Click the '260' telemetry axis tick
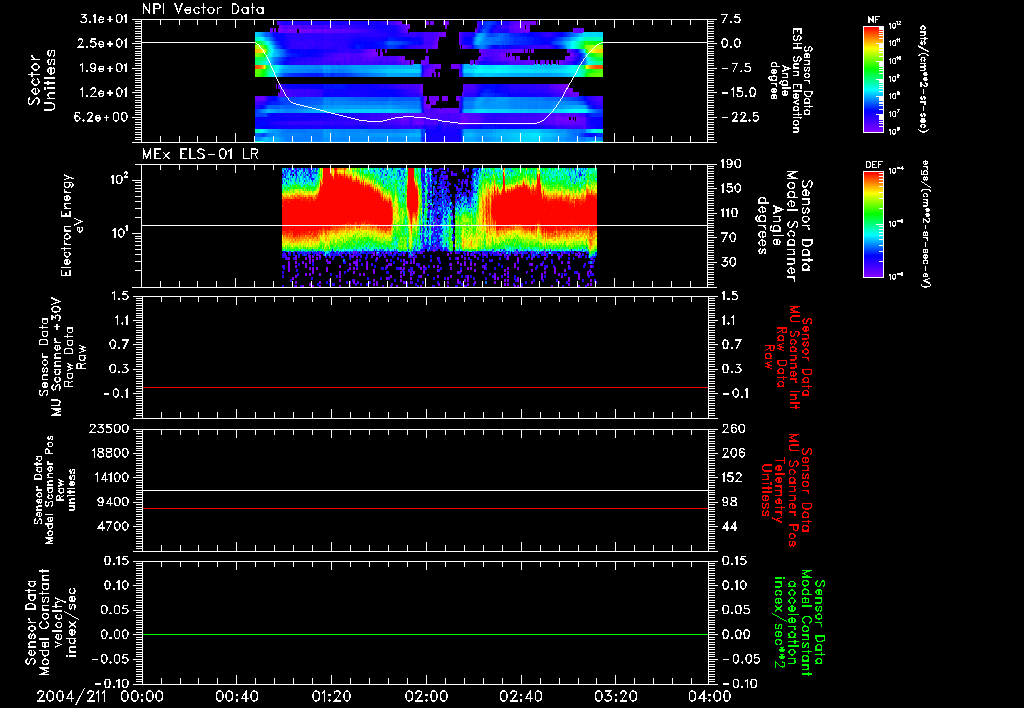The image size is (1024, 708). point(733,428)
